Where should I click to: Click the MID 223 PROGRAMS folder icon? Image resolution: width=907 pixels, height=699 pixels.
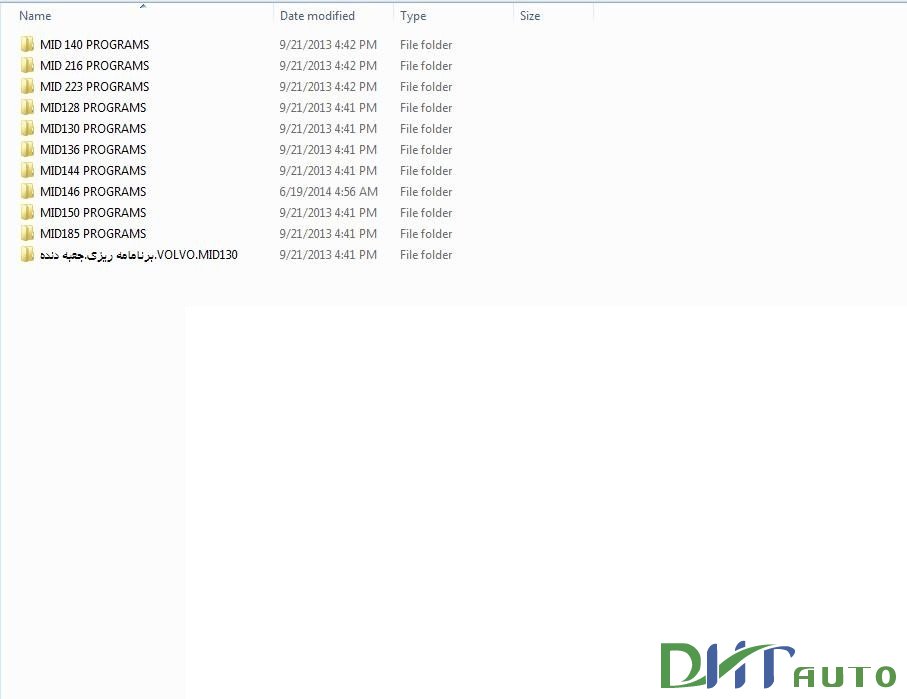pos(26,86)
